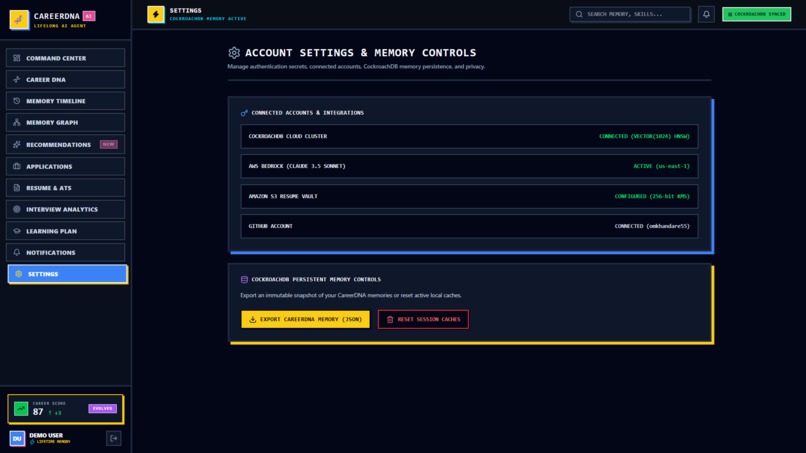Open Applications in sidebar
806x453 pixels.
[x=65, y=167]
